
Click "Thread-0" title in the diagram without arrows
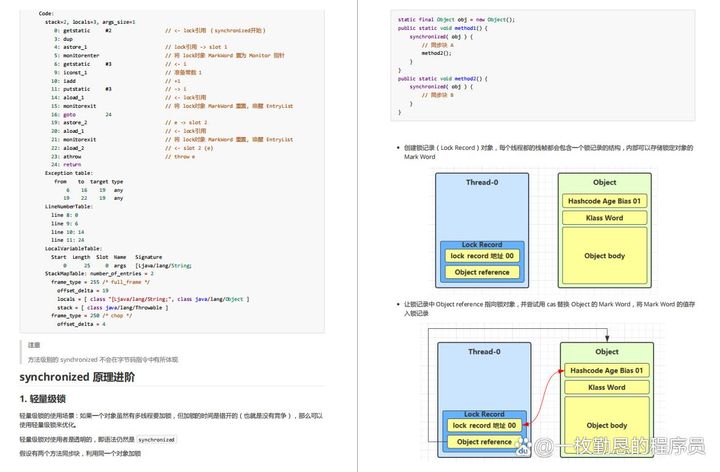[482, 182]
